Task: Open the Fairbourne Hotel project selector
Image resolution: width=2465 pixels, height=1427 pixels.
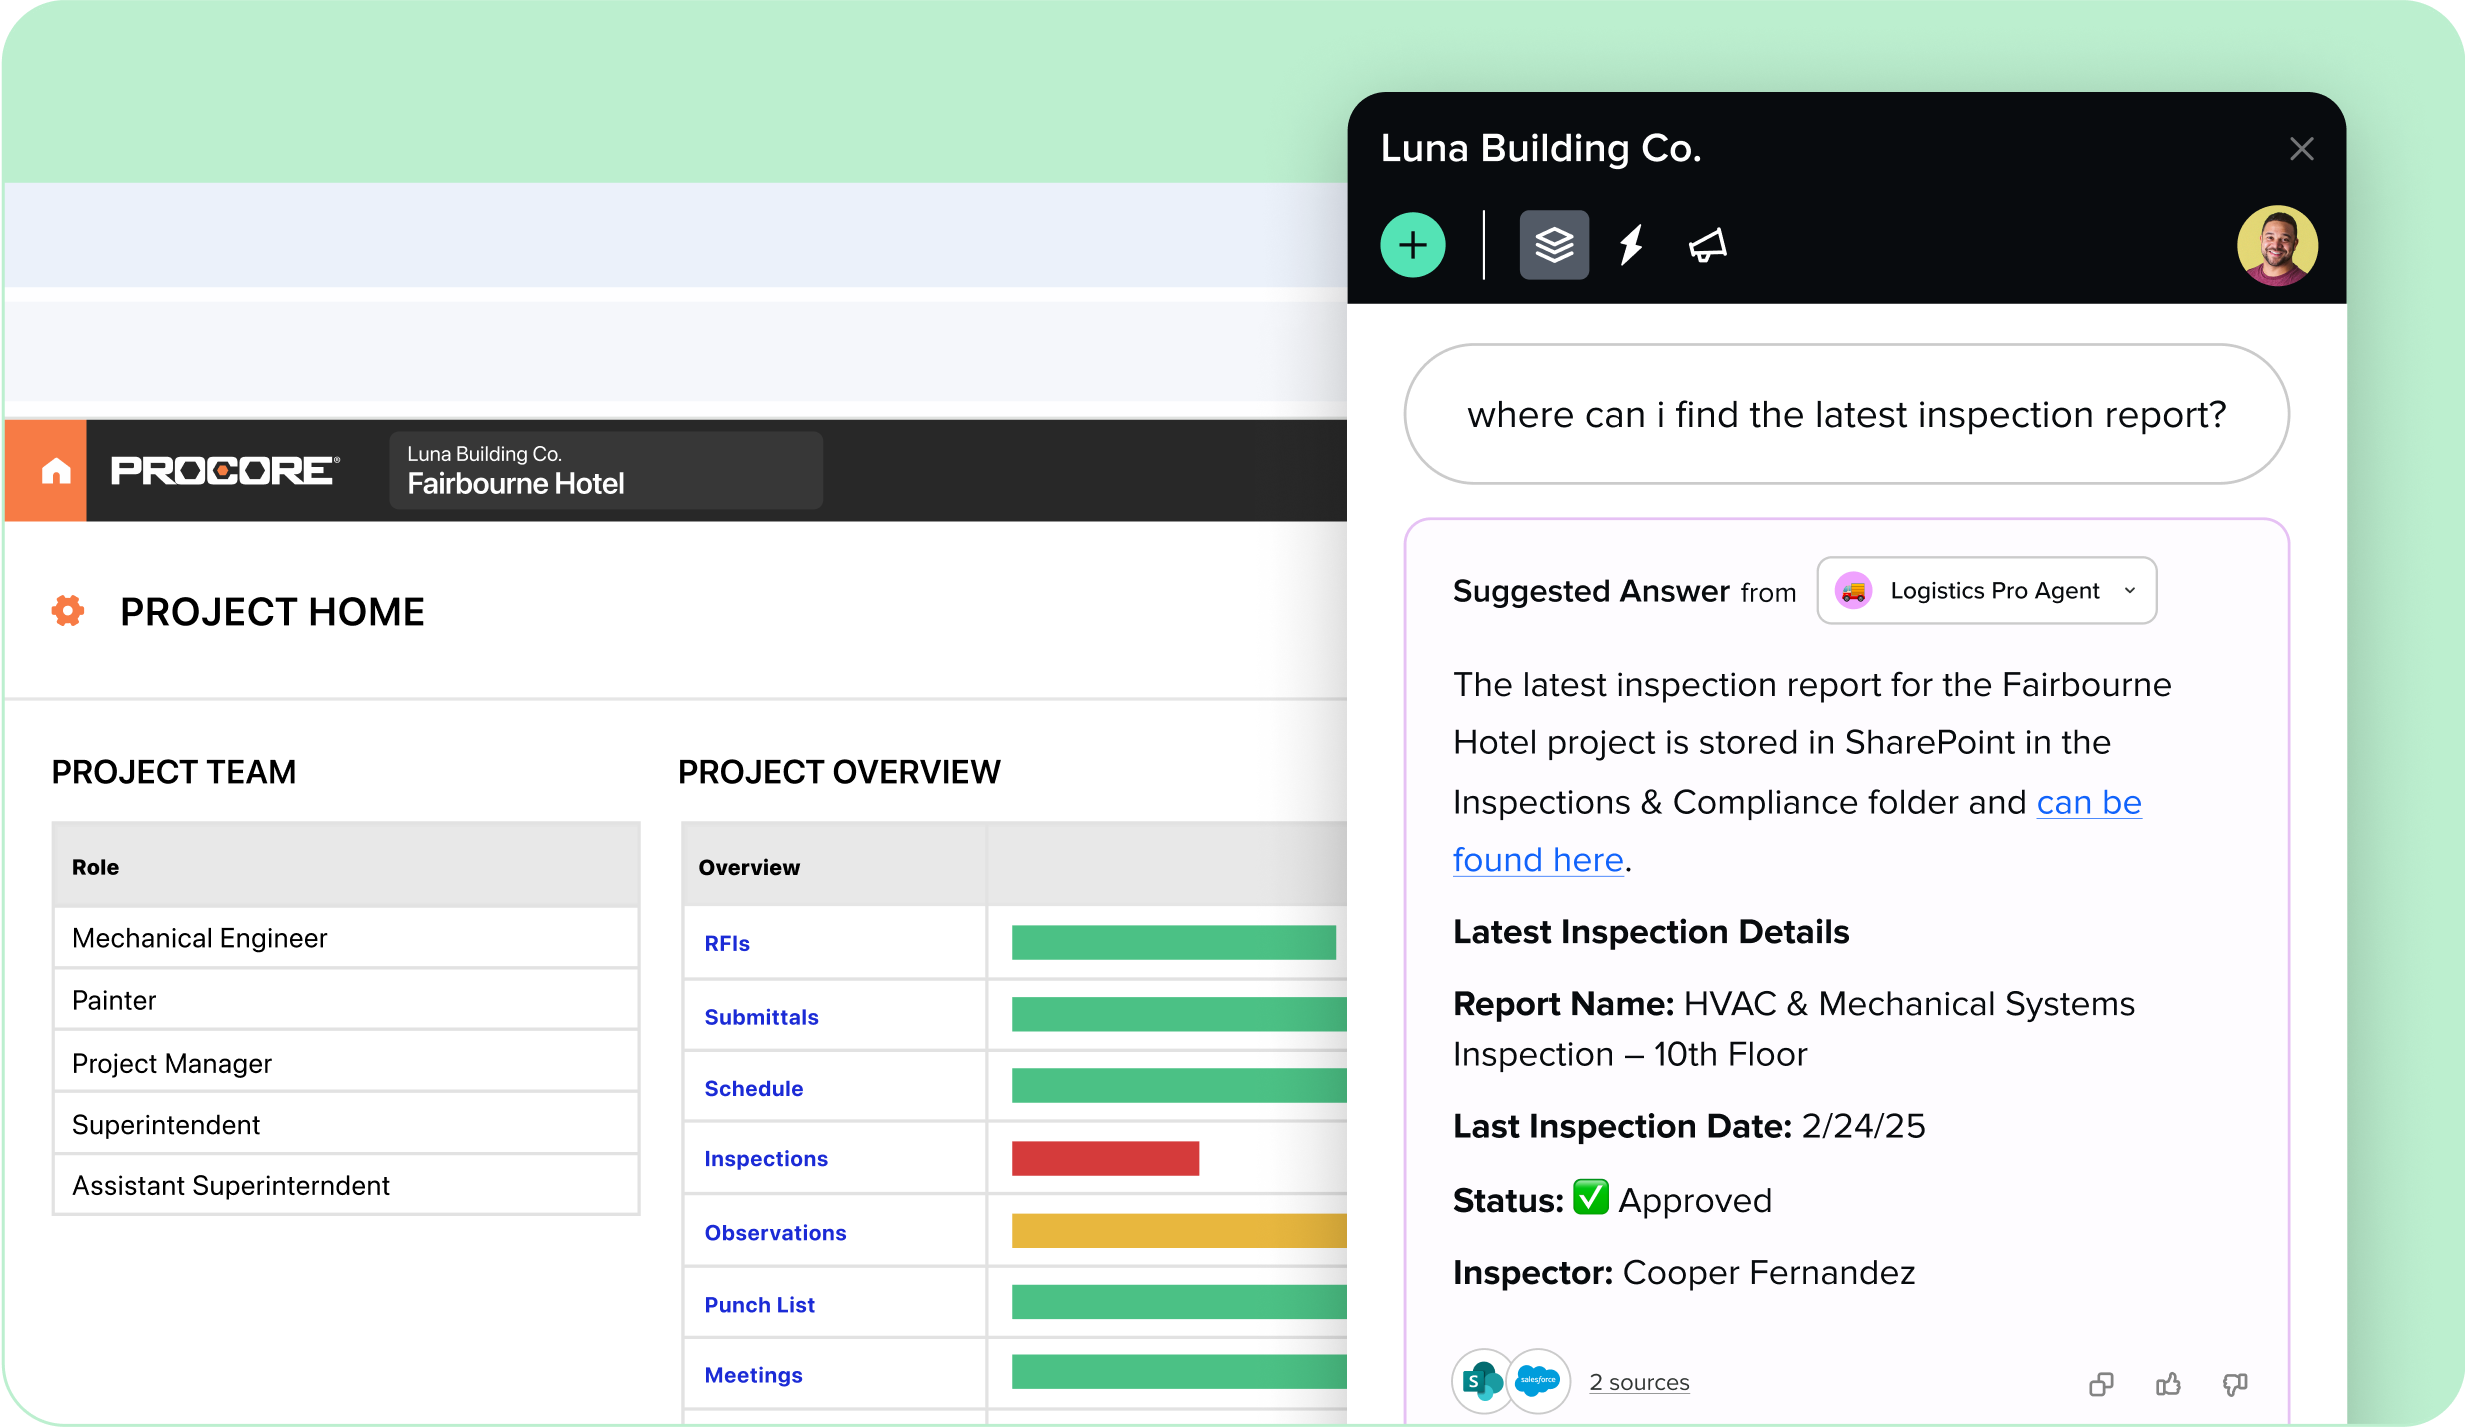Action: tap(605, 471)
